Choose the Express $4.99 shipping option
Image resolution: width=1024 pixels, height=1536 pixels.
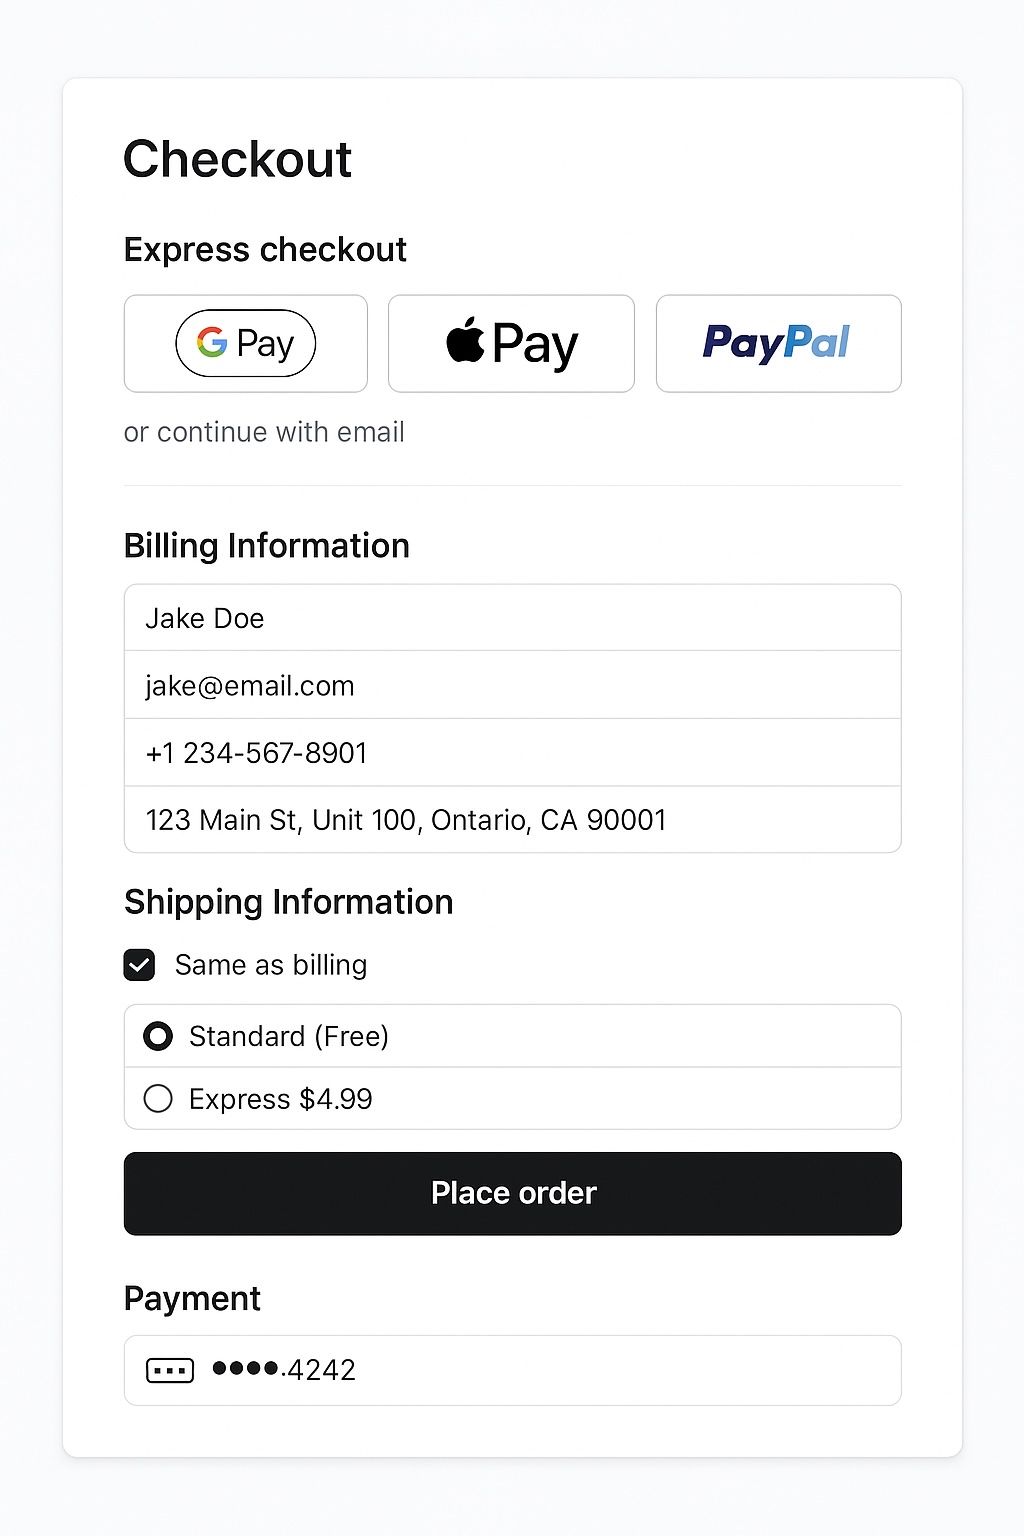pos(158,1099)
